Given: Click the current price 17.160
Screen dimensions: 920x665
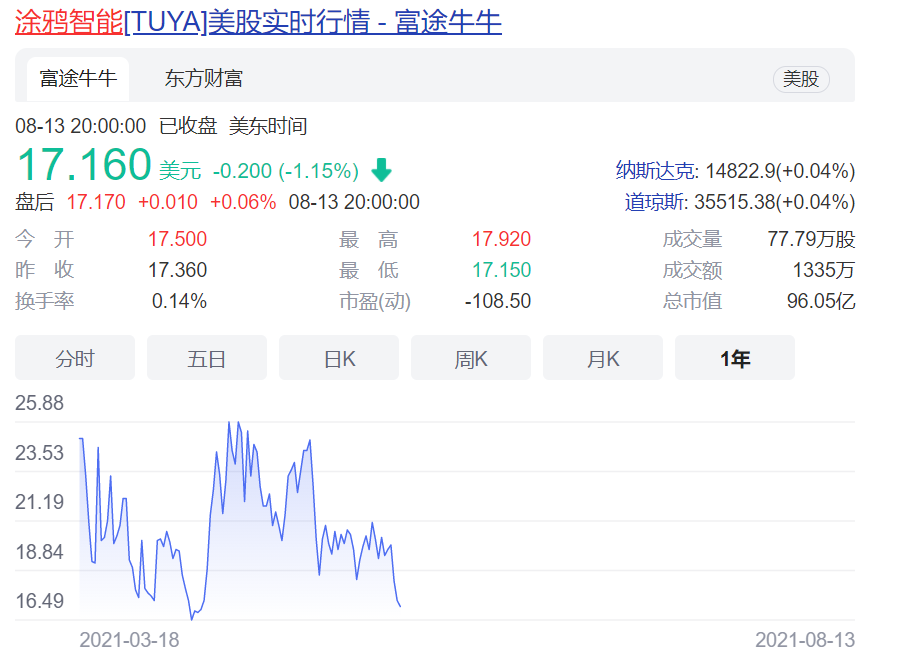Looking at the screenshot, I should click(x=84, y=164).
